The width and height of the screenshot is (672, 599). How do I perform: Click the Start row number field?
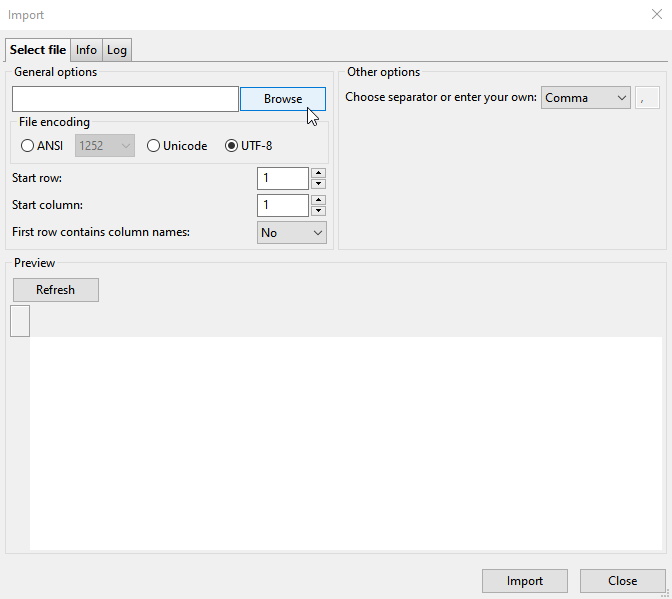click(x=282, y=178)
